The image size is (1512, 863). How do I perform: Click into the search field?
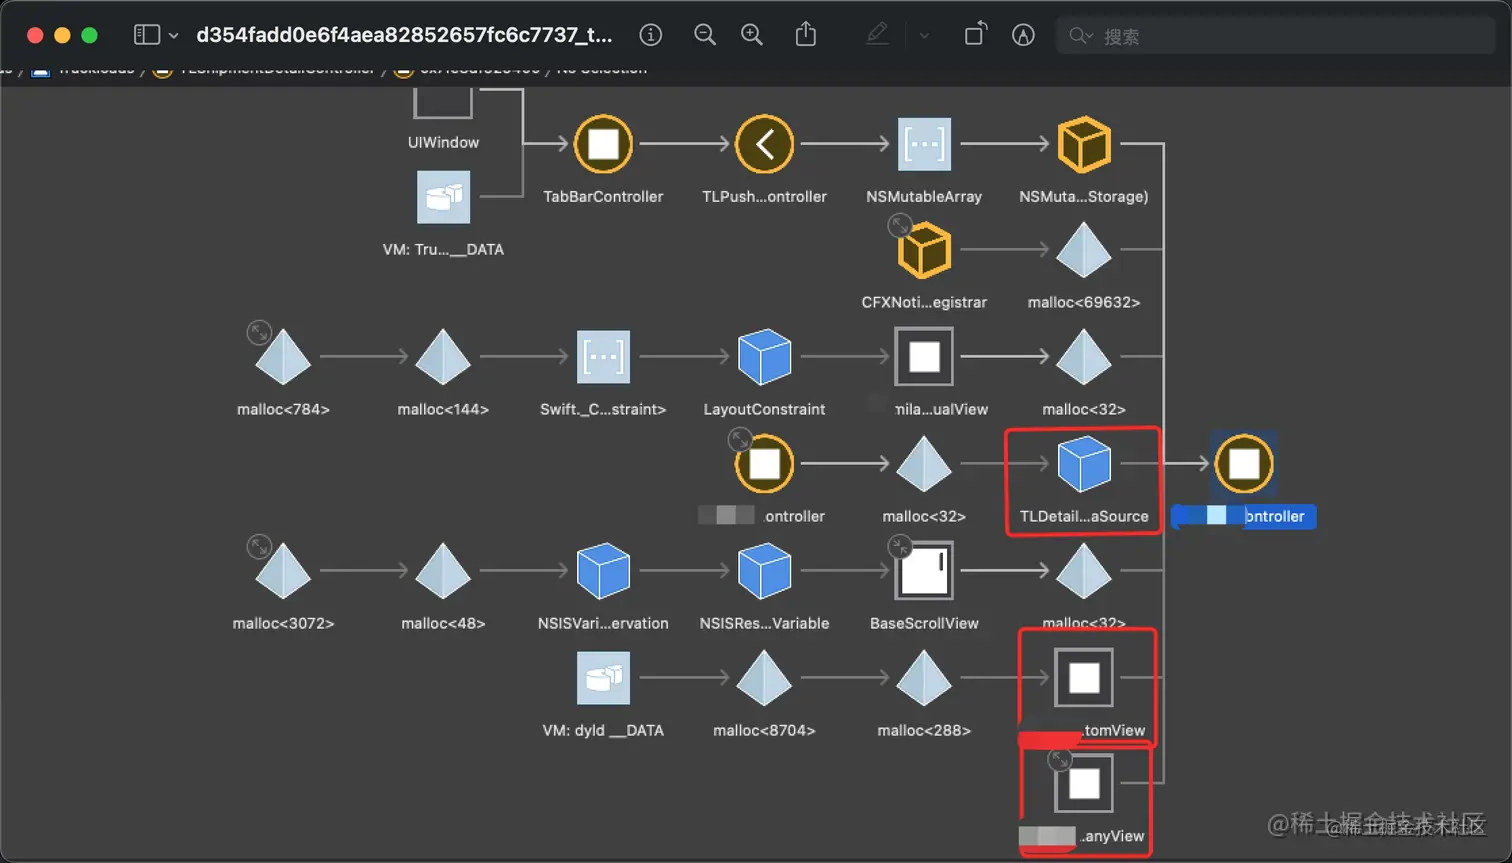click(1275, 36)
